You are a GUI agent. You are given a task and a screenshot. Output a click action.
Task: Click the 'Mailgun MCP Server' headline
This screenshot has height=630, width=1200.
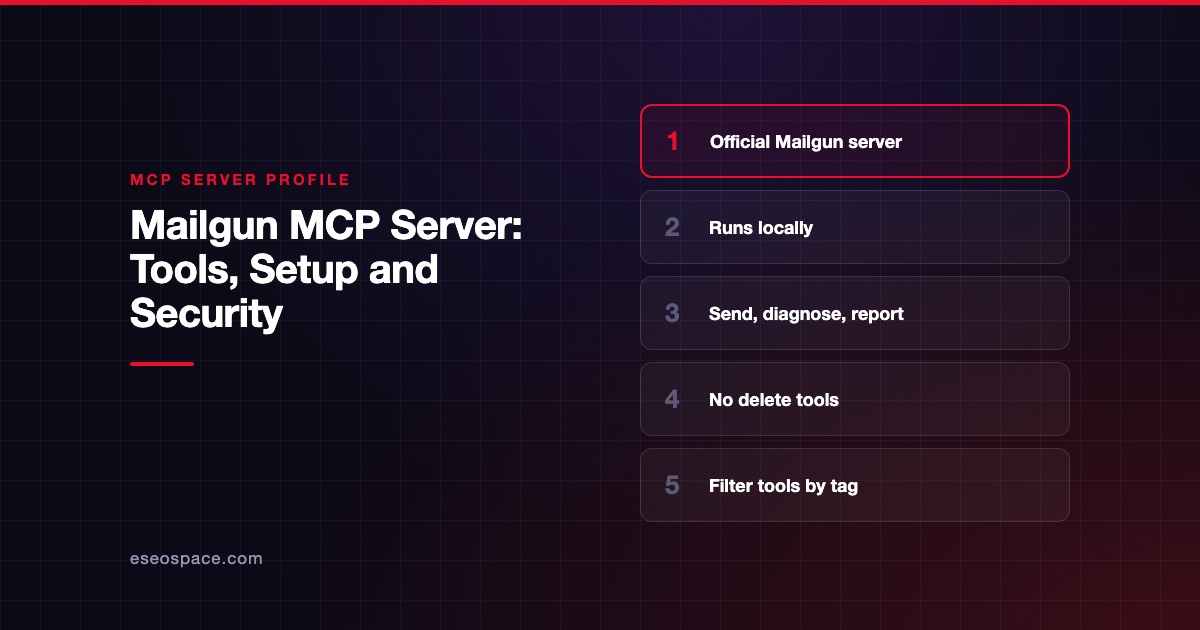326,270
